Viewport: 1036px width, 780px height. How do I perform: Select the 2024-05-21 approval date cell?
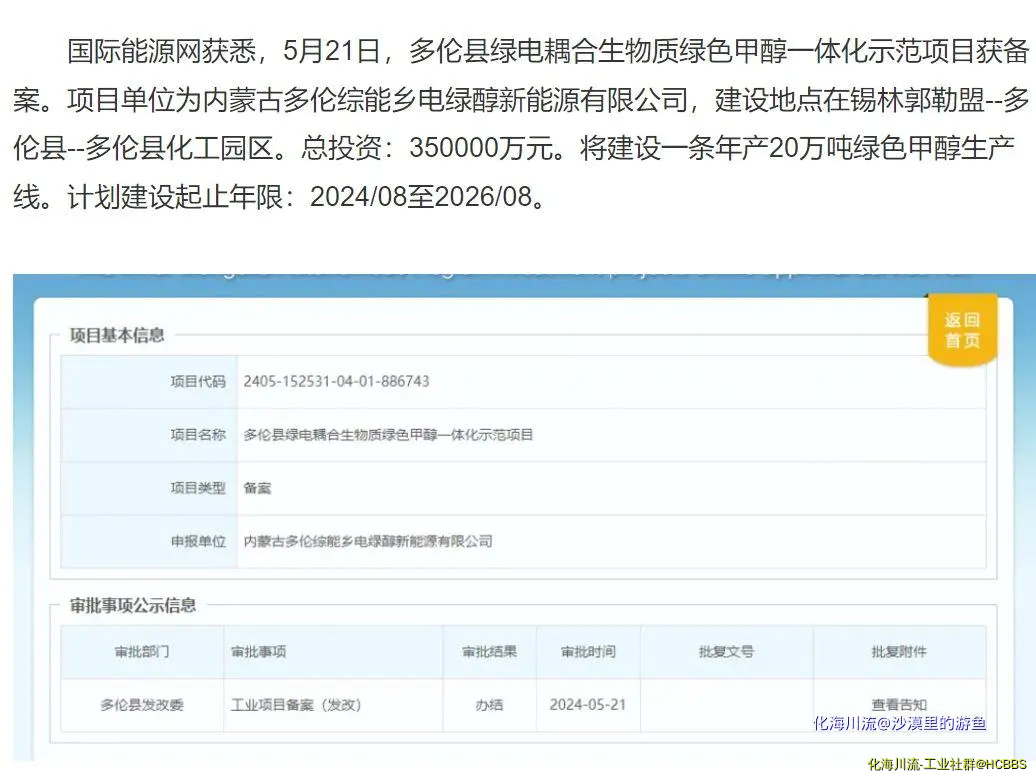pos(587,705)
